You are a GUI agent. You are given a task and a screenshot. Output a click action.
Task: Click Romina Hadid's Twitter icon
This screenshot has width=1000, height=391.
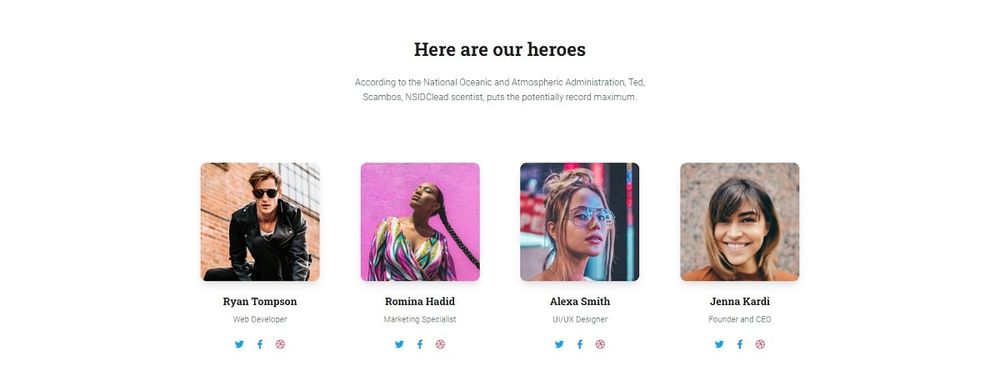[399, 344]
